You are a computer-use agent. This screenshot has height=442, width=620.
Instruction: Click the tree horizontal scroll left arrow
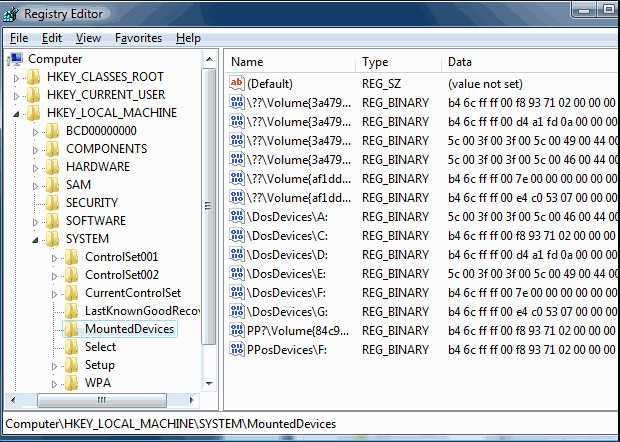point(13,400)
